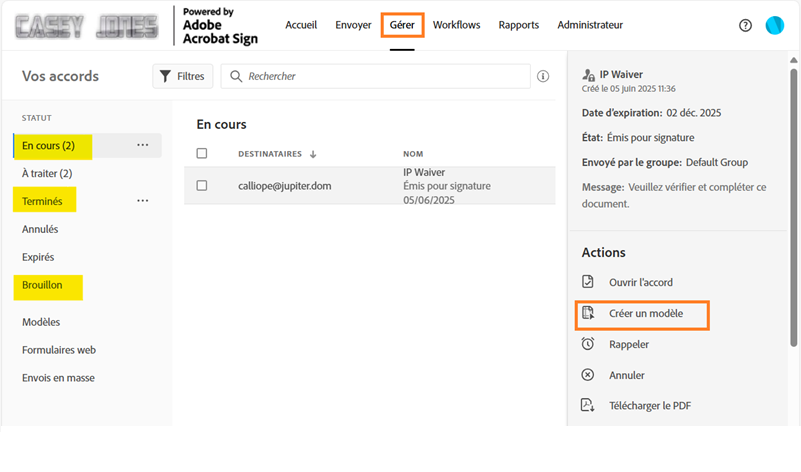Open the Rapports tab
This screenshot has width=801, height=472.
click(x=518, y=25)
